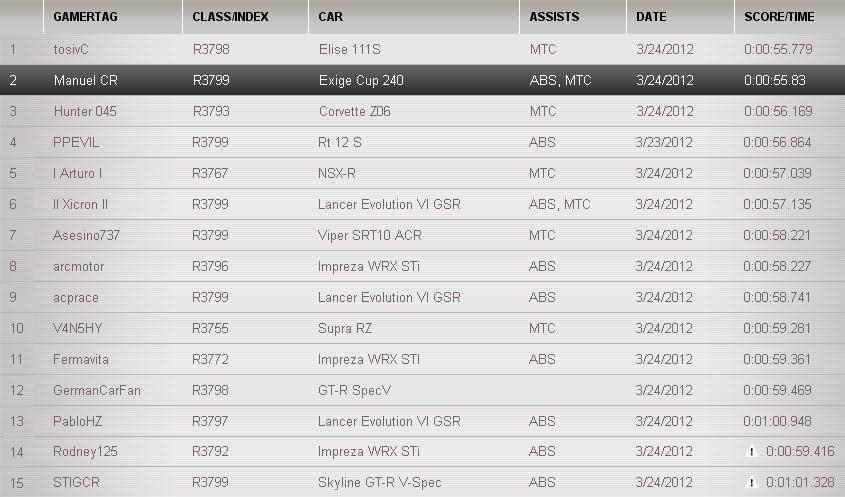Open II Xicron II gamertag

(81, 204)
